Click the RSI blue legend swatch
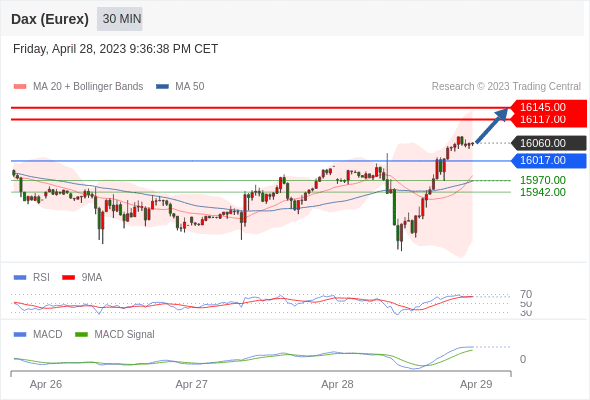 (20, 278)
